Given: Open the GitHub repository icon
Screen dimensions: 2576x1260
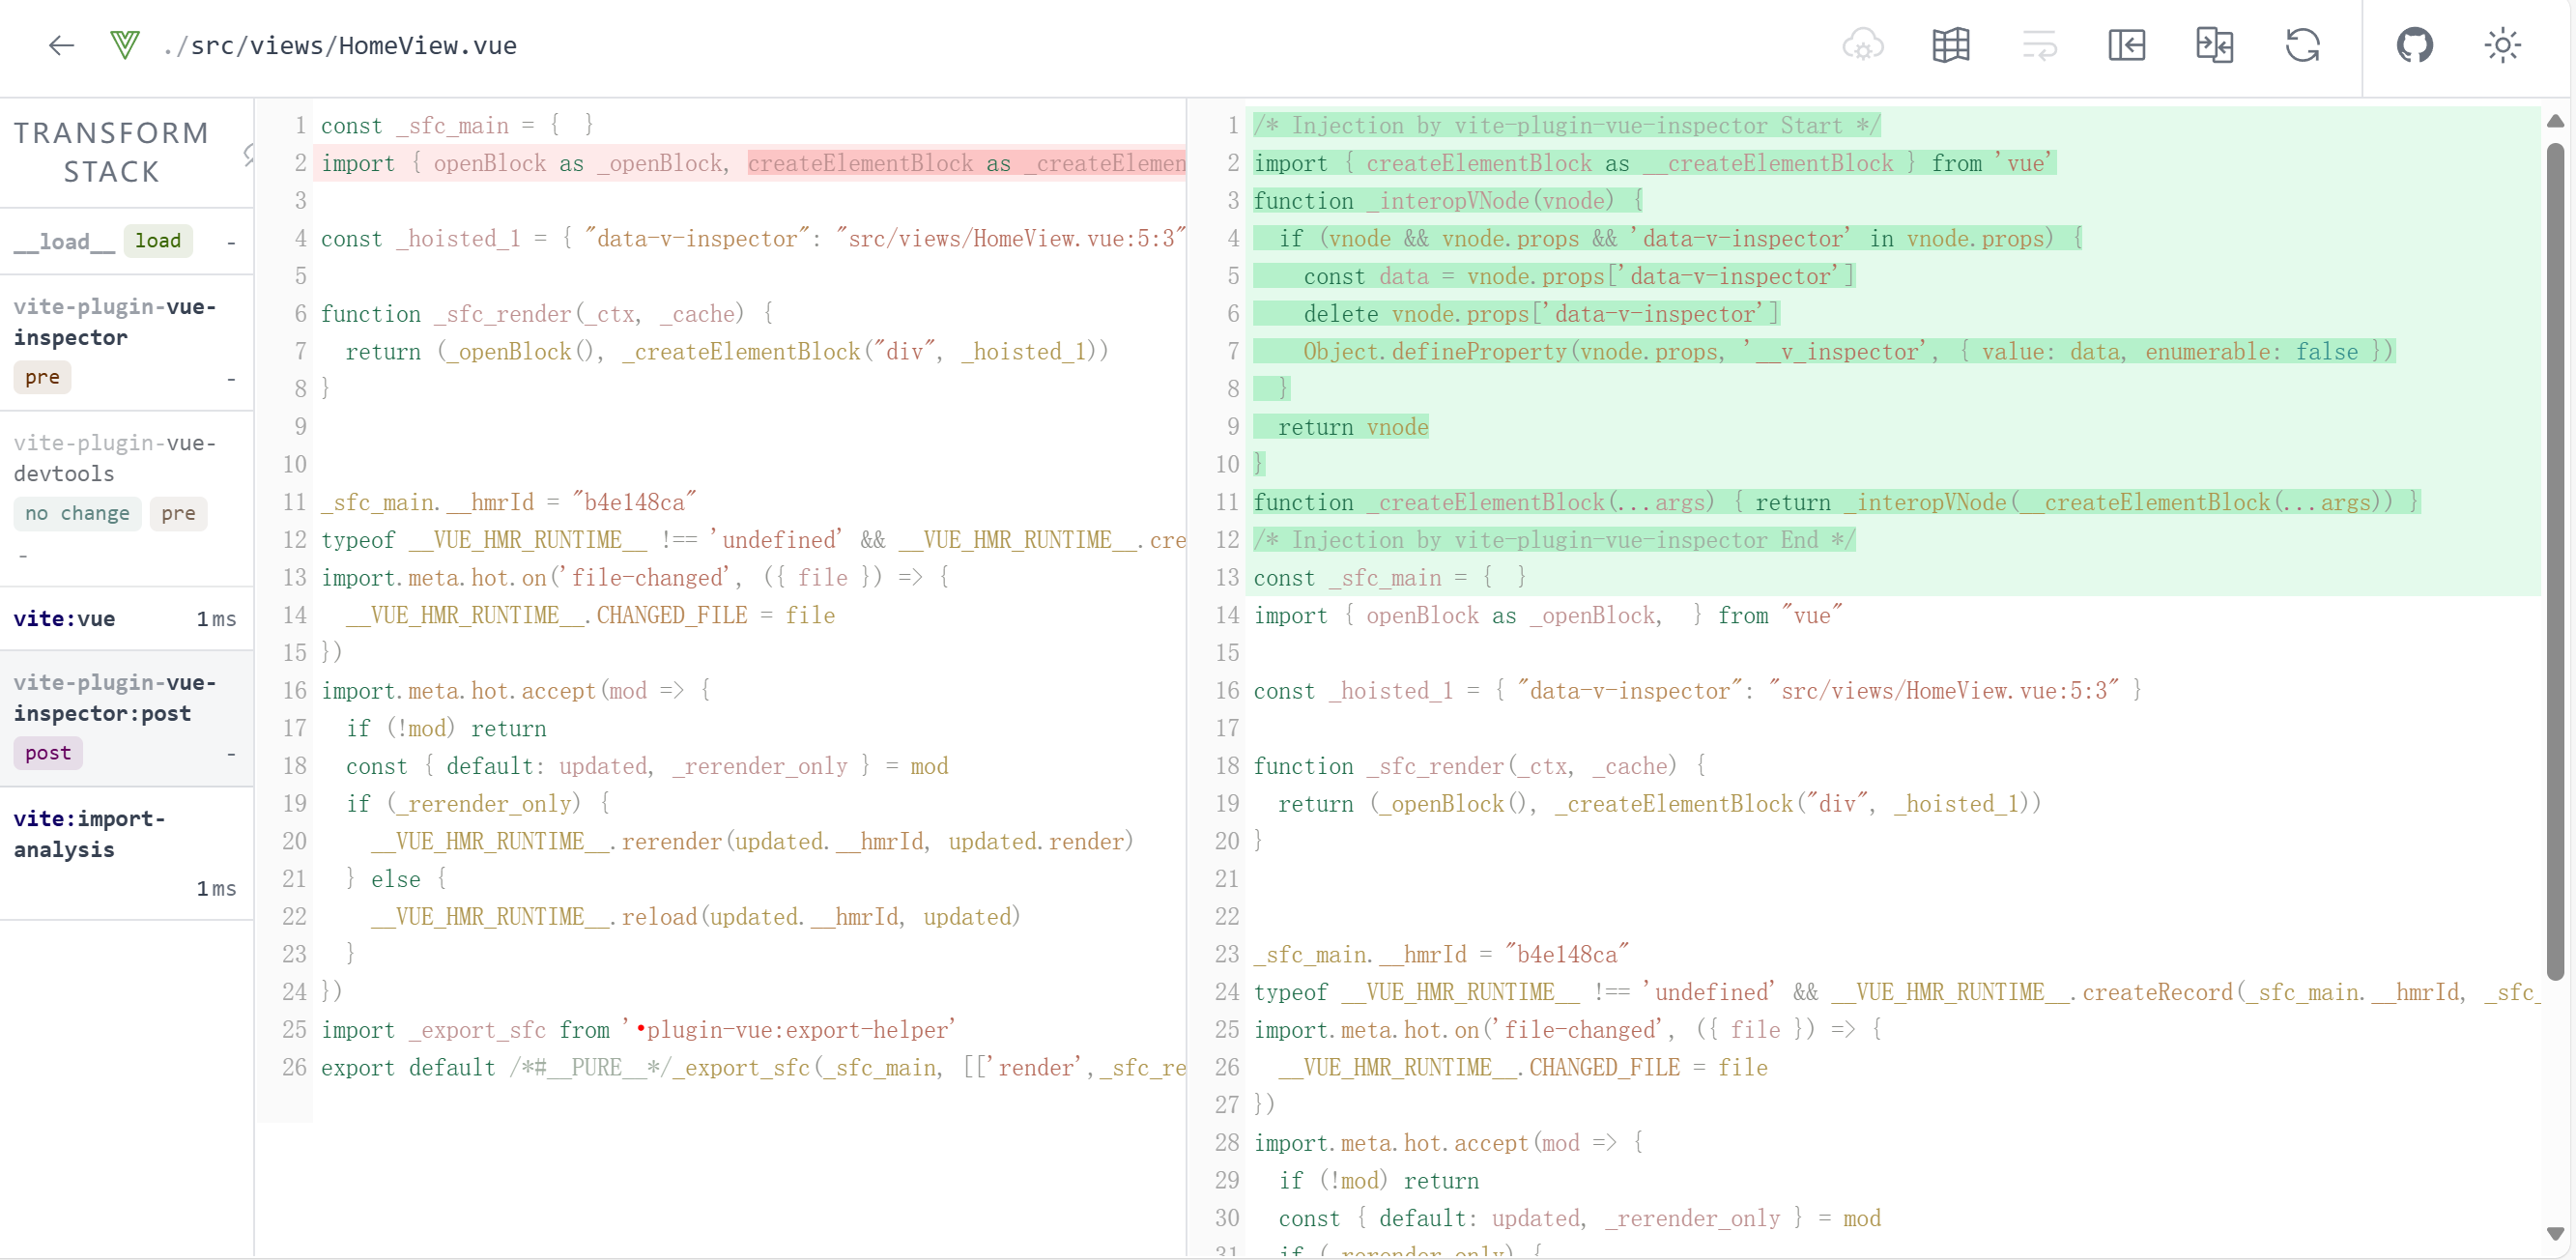Looking at the screenshot, I should click(x=2414, y=45).
